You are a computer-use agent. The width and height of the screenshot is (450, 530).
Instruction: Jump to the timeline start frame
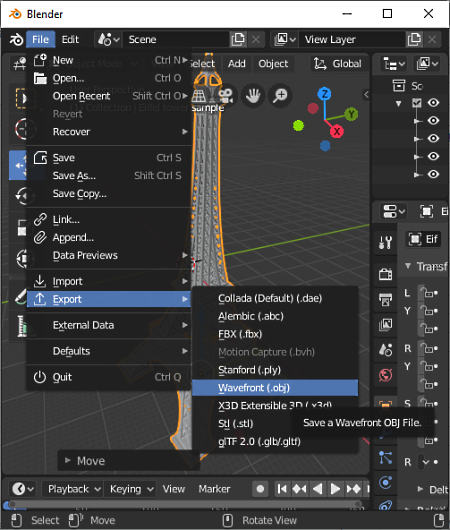coord(282,489)
